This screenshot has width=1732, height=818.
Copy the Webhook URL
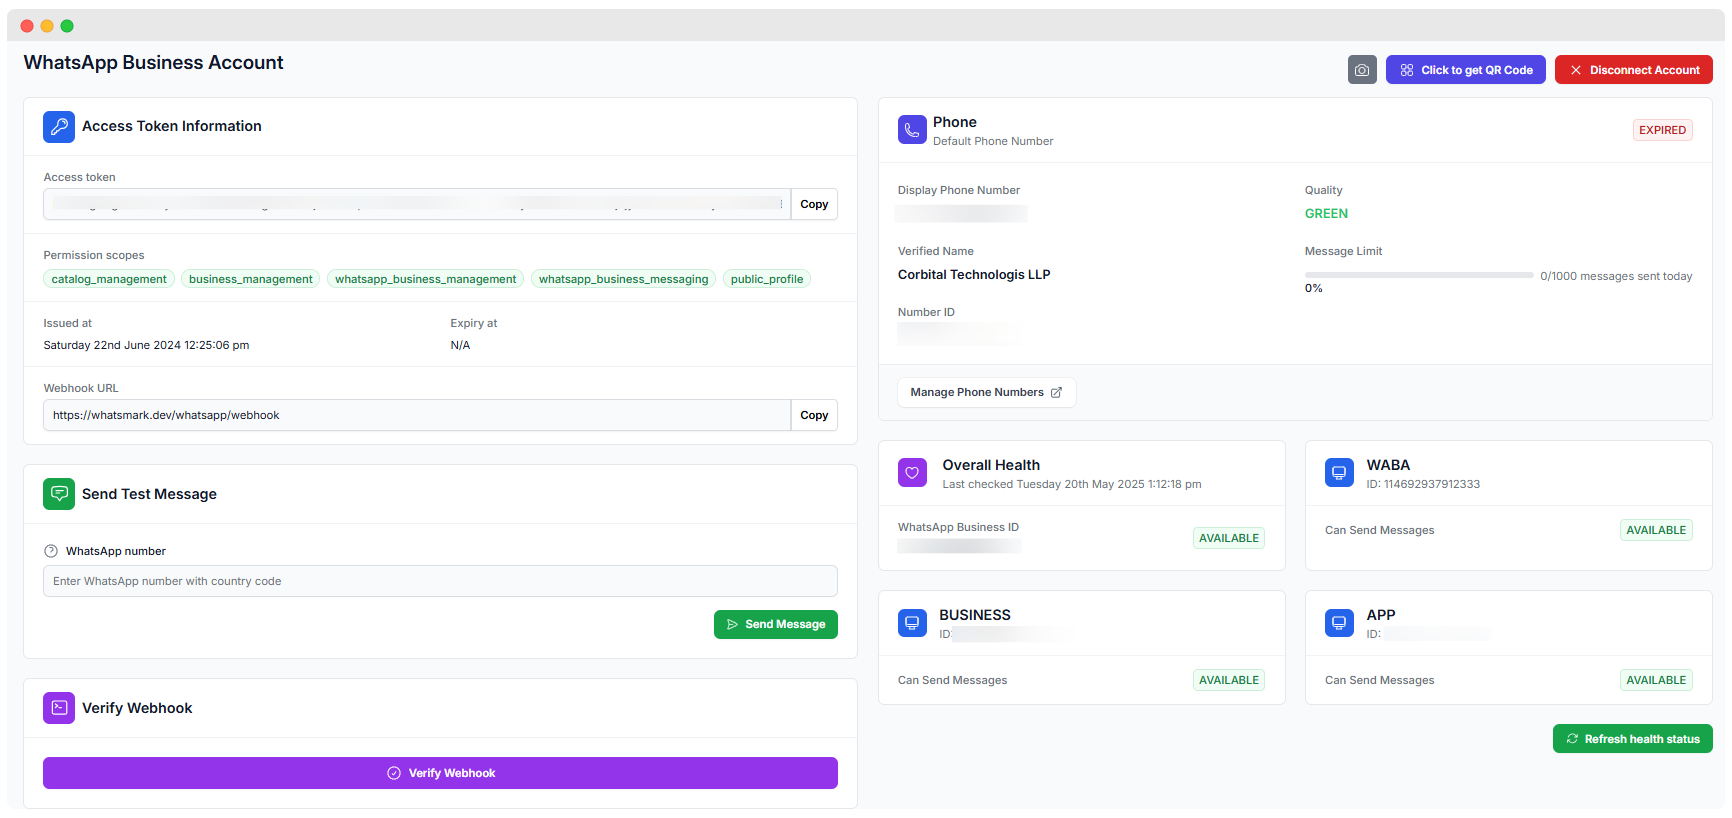point(814,415)
